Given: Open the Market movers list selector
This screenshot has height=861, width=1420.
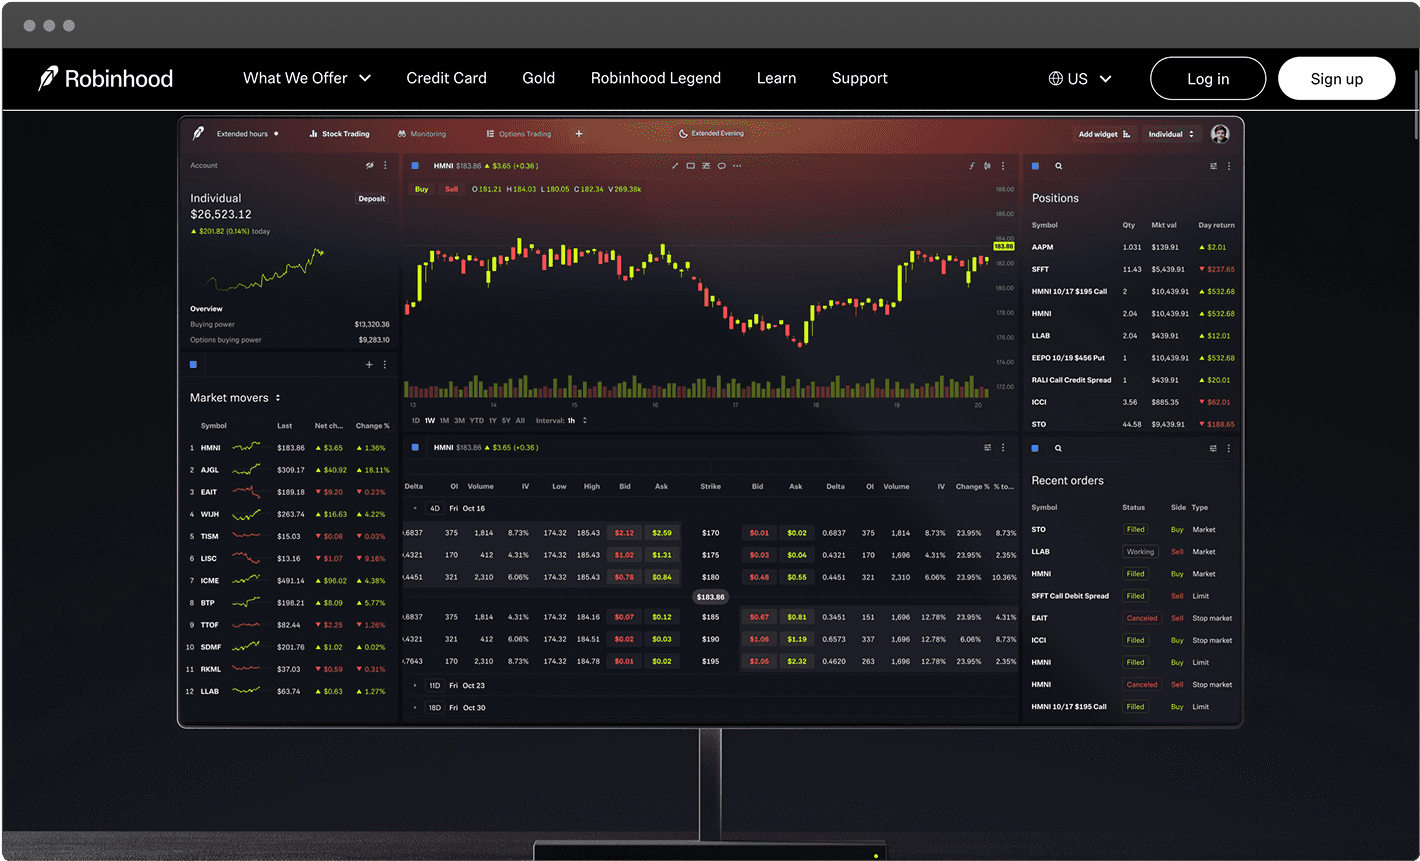Looking at the screenshot, I should tap(236, 398).
